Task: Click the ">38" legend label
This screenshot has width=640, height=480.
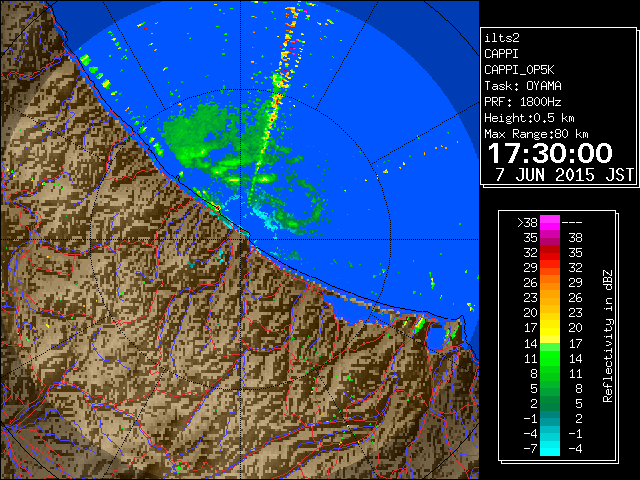Action: [x=527, y=223]
